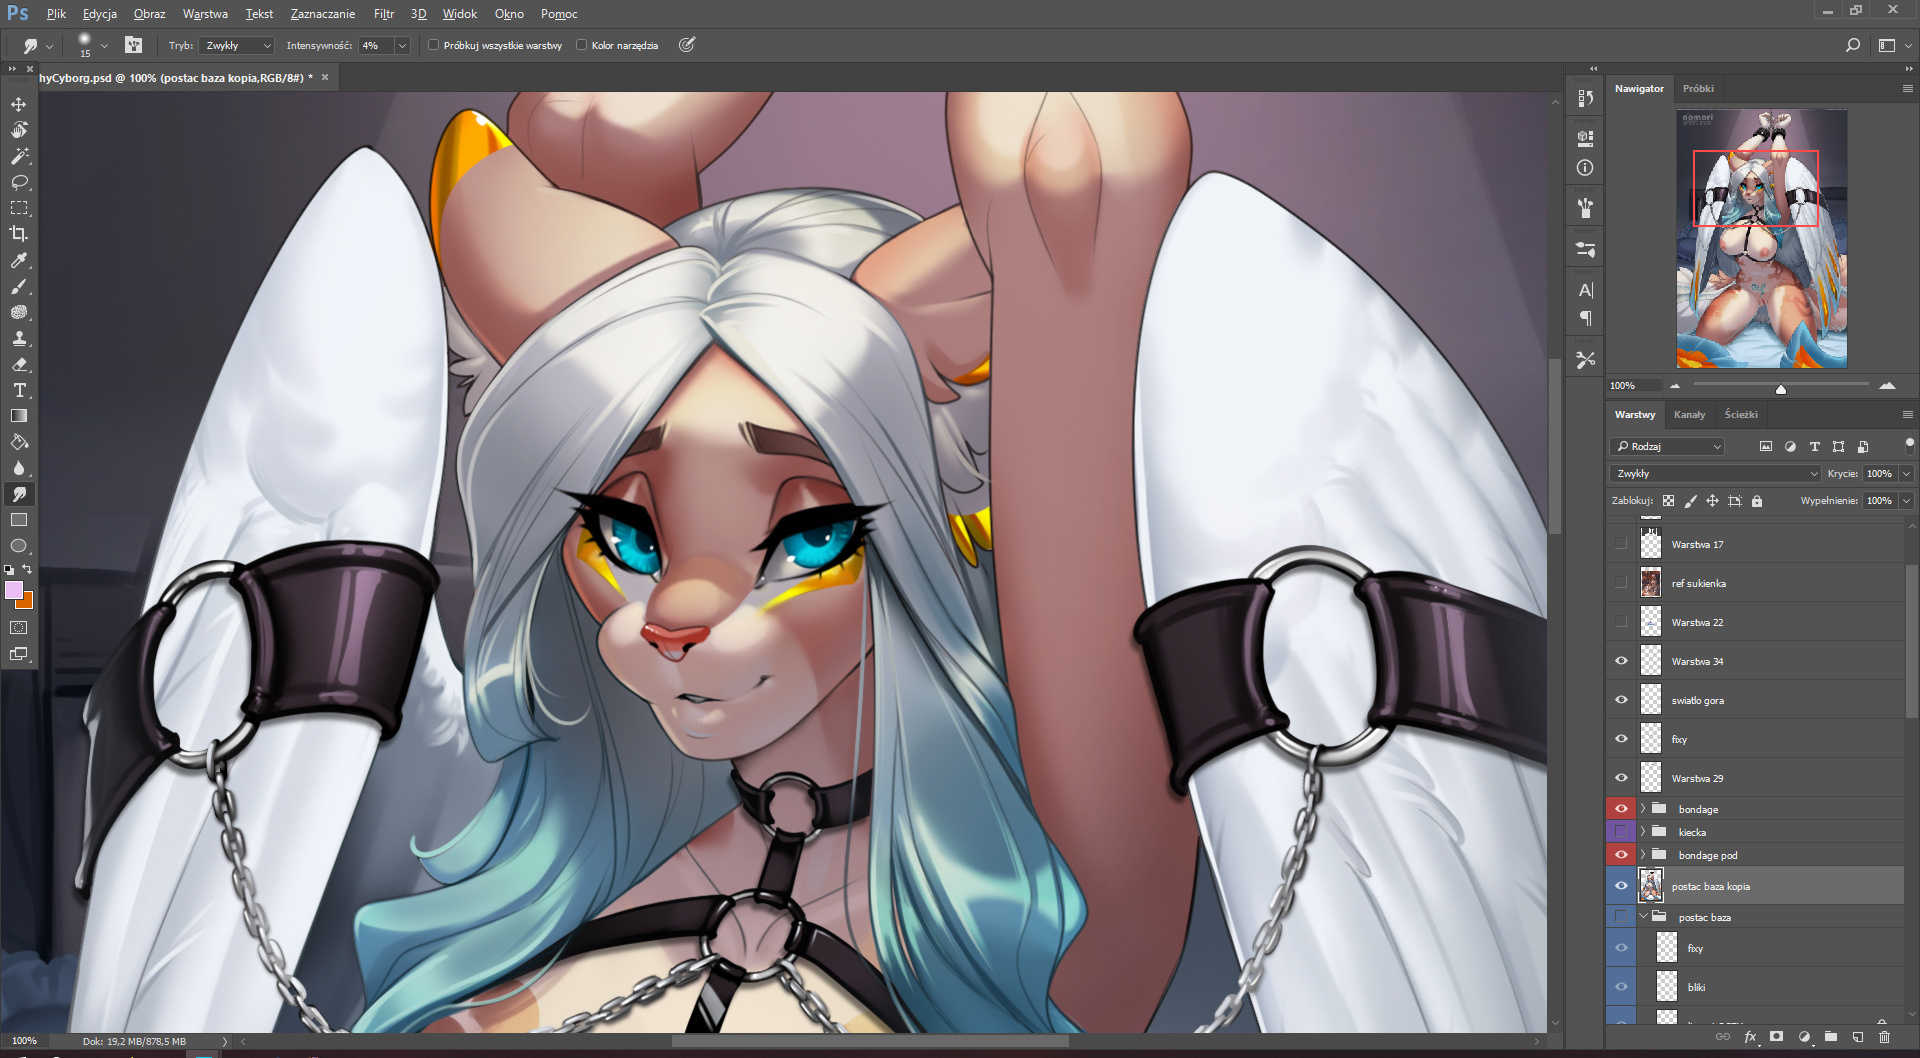The image size is (1920, 1058).
Task: Open the Tryb mode dropdown
Action: 237,45
